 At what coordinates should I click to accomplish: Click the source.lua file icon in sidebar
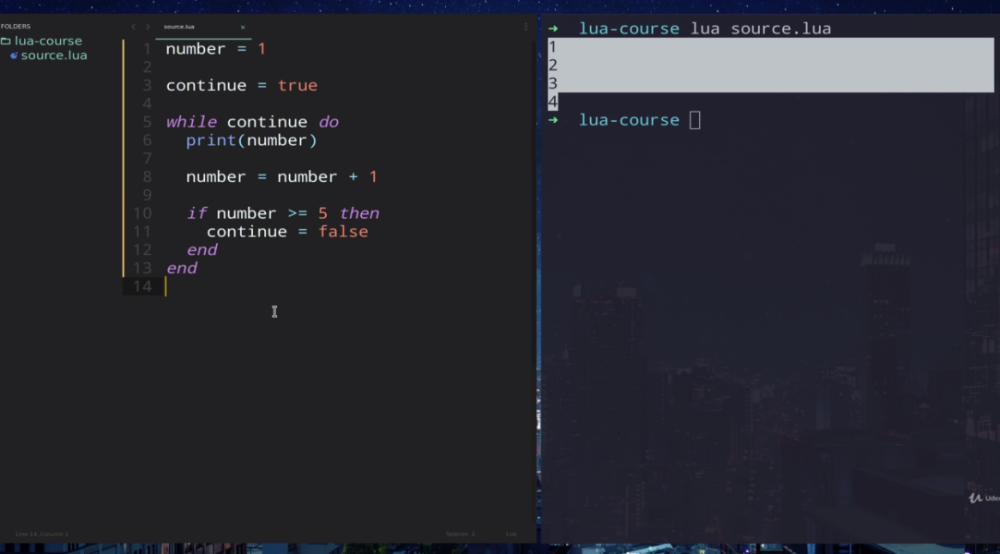[x=14, y=56]
